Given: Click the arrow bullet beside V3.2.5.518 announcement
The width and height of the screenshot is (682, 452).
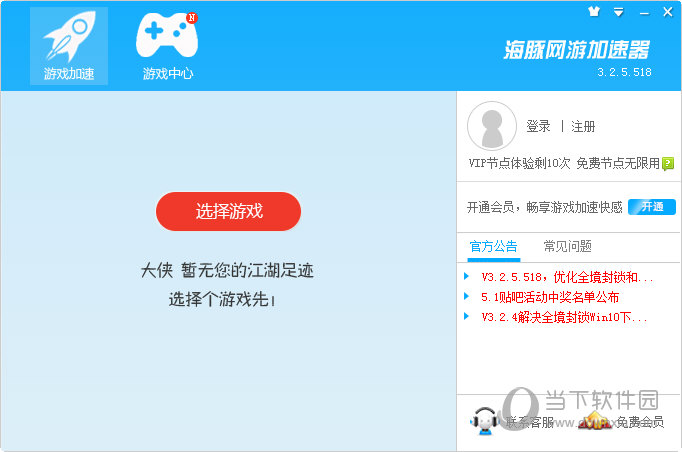Looking at the screenshot, I should pos(466,276).
